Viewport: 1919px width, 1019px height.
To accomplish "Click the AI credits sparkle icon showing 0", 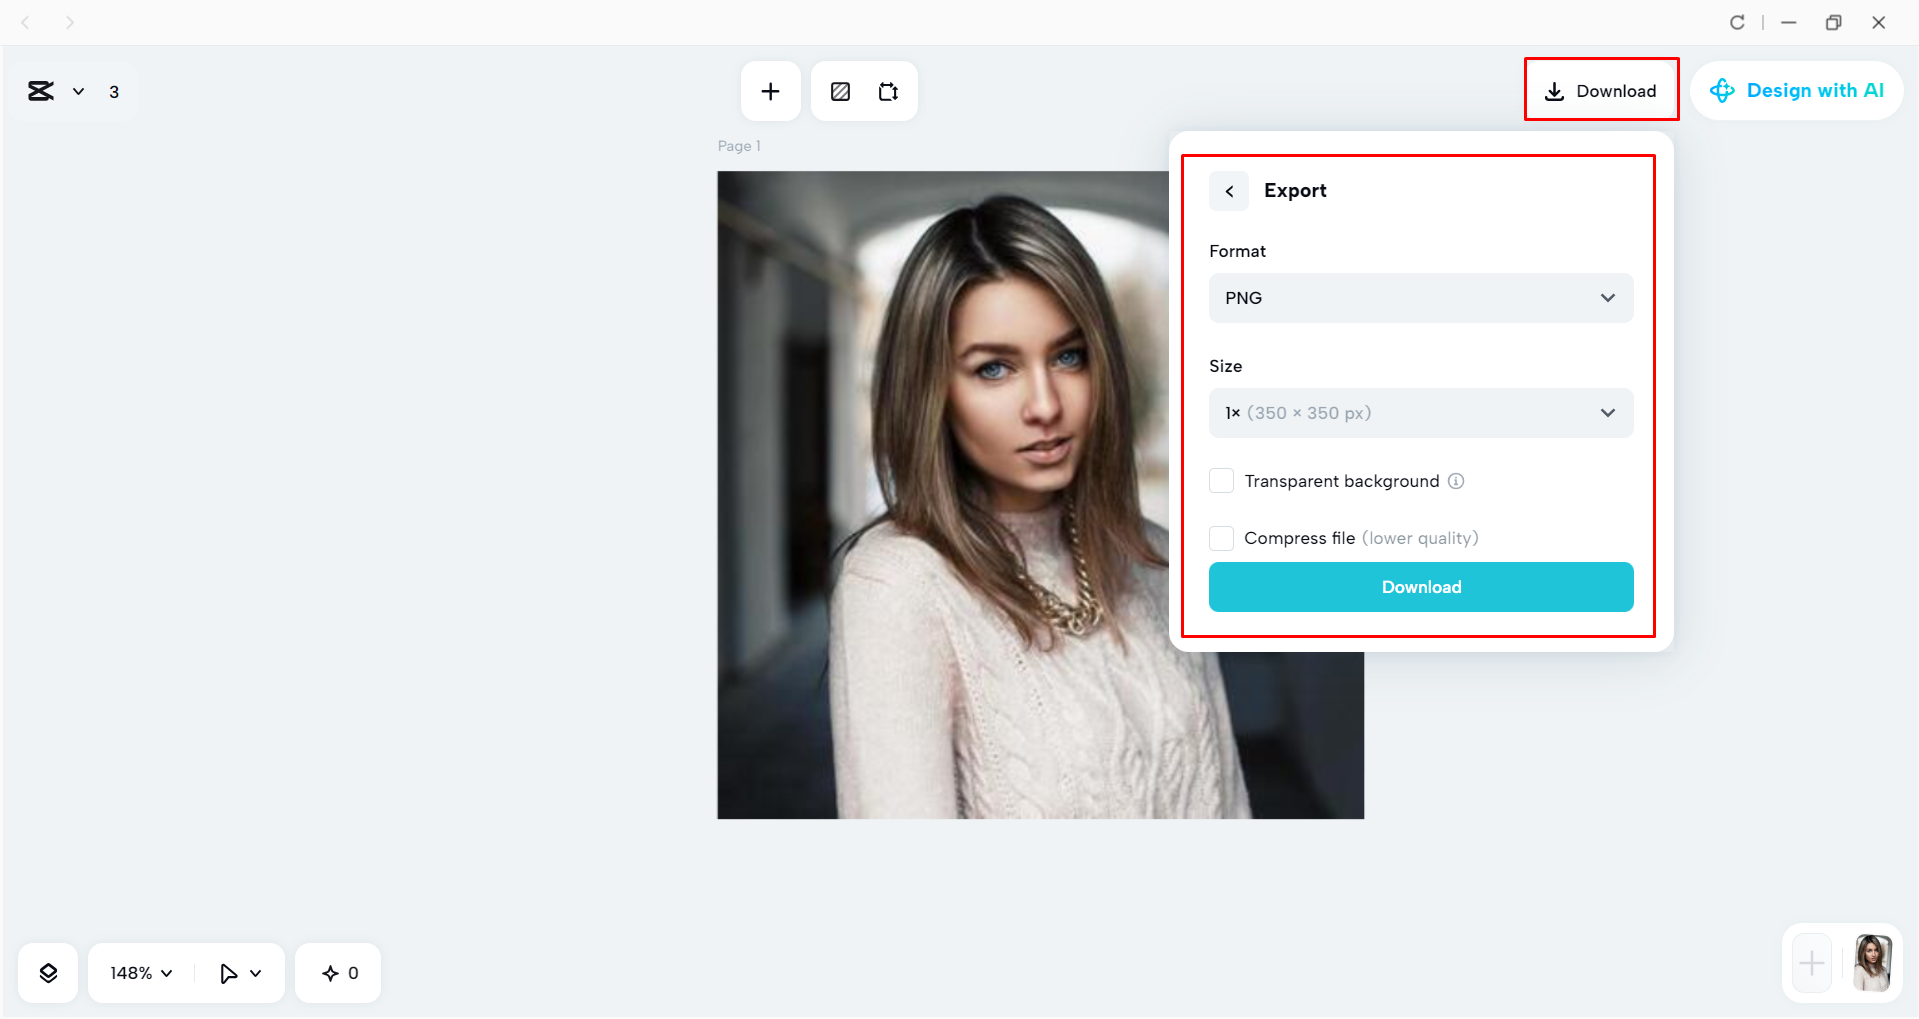I will (x=329, y=972).
